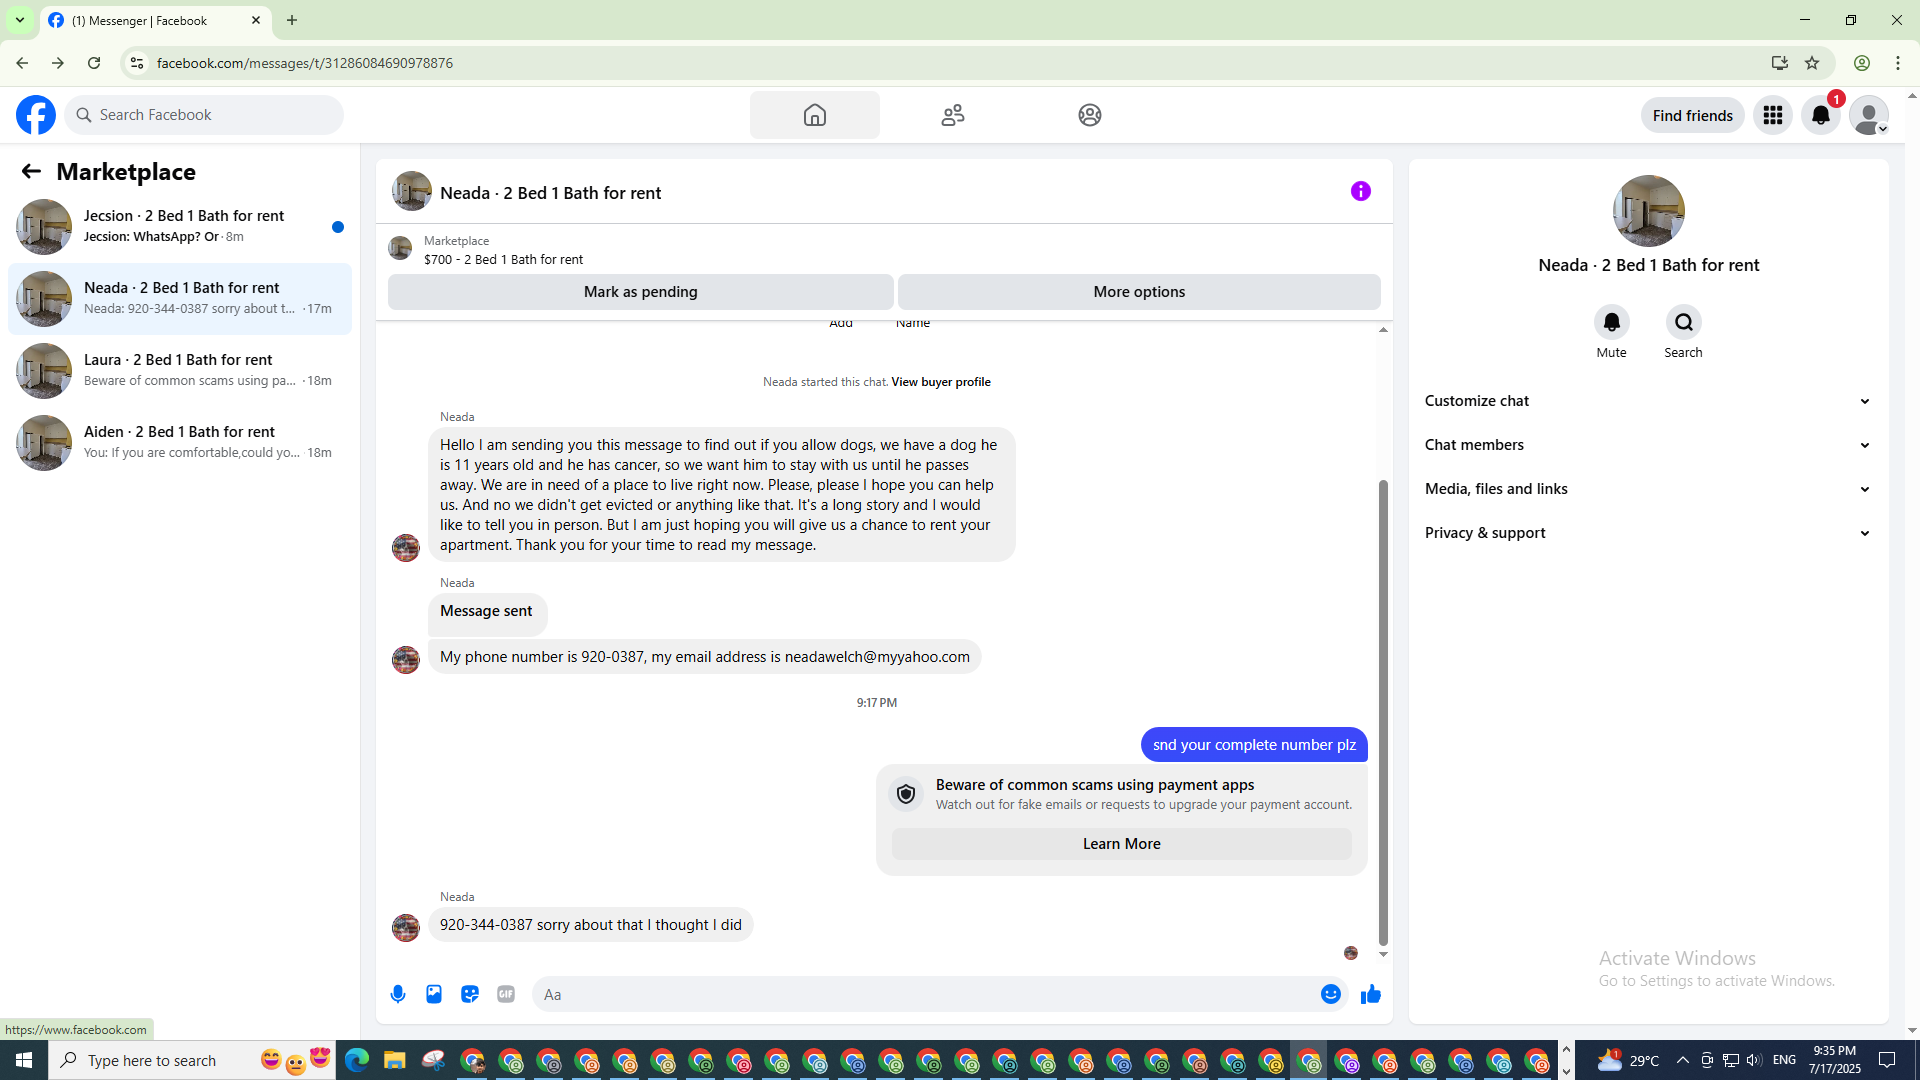Screen dimensions: 1920x1080
Task: Click the Find friends button
Action: 1693,115
